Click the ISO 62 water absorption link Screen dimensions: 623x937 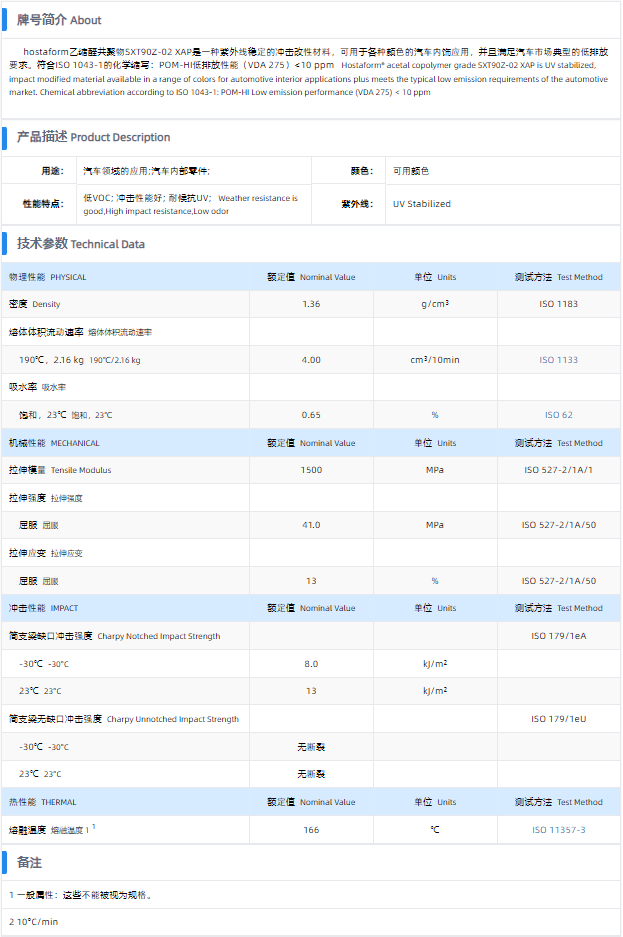click(x=558, y=415)
